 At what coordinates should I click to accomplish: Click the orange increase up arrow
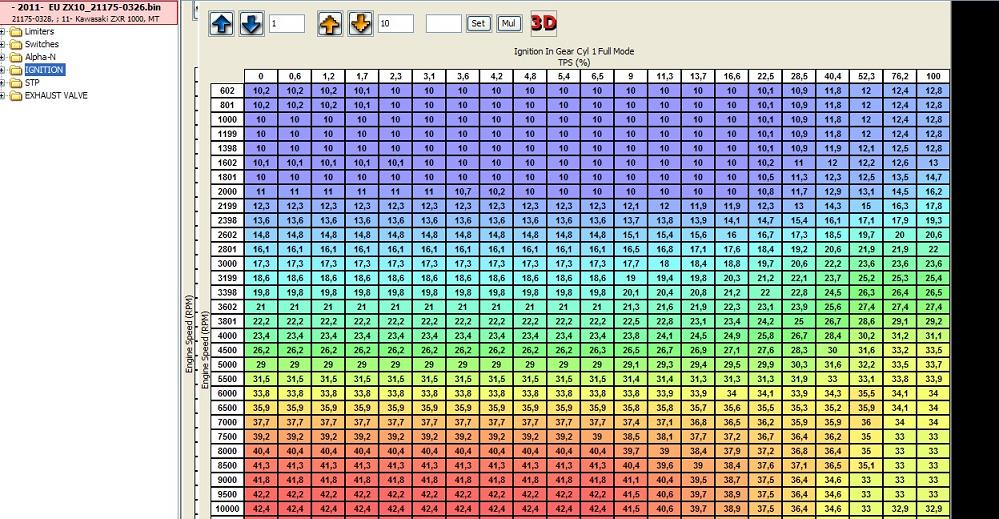coord(331,23)
